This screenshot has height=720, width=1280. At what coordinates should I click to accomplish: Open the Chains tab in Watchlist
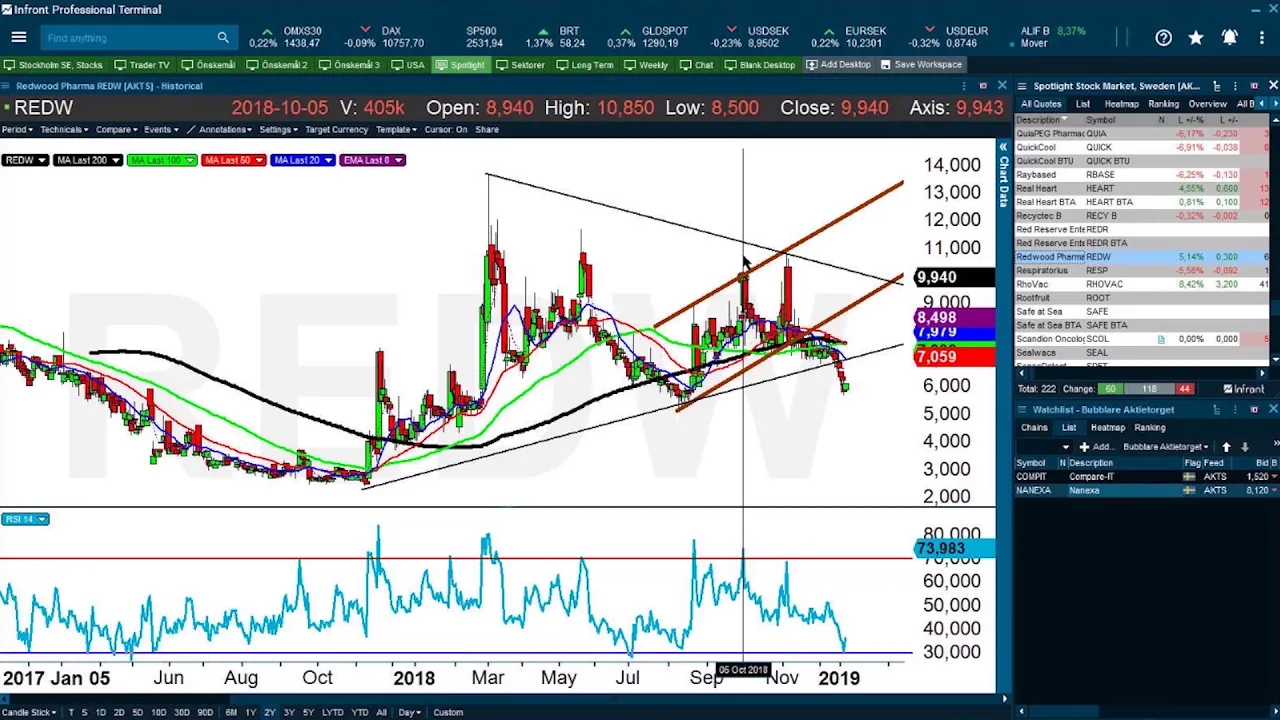tap(1034, 428)
